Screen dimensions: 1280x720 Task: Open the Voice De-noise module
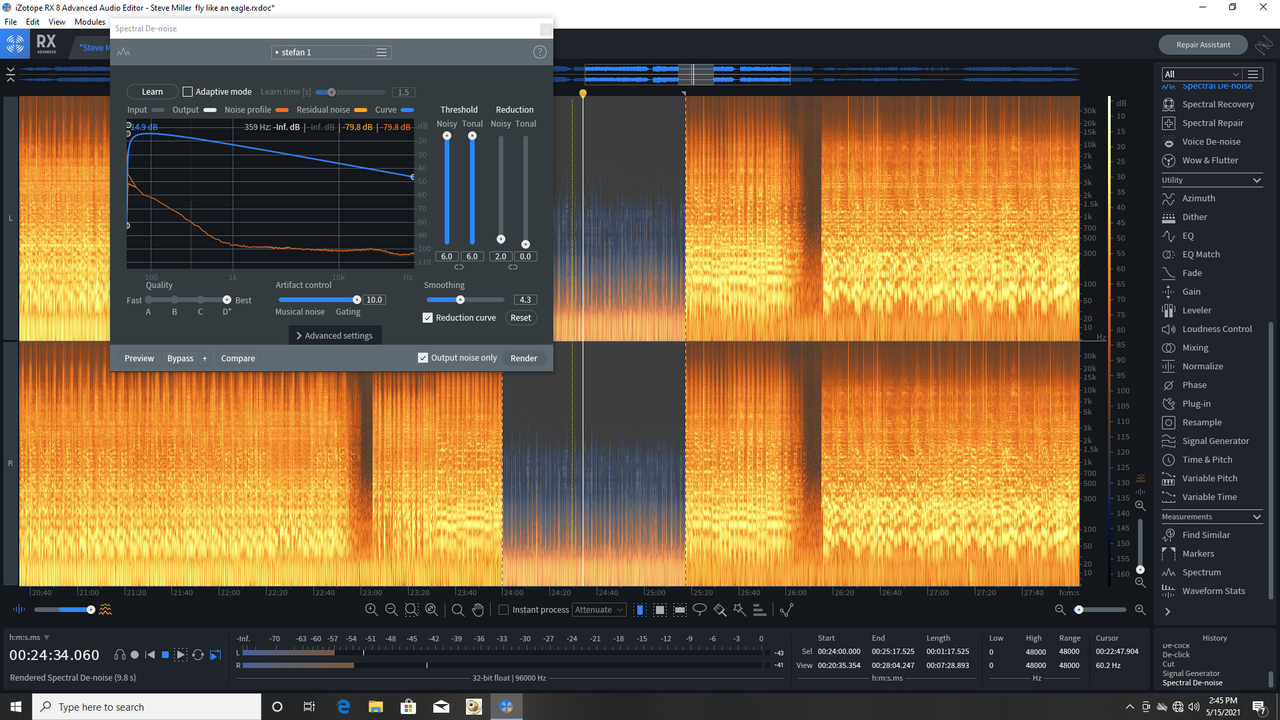(x=1201, y=142)
